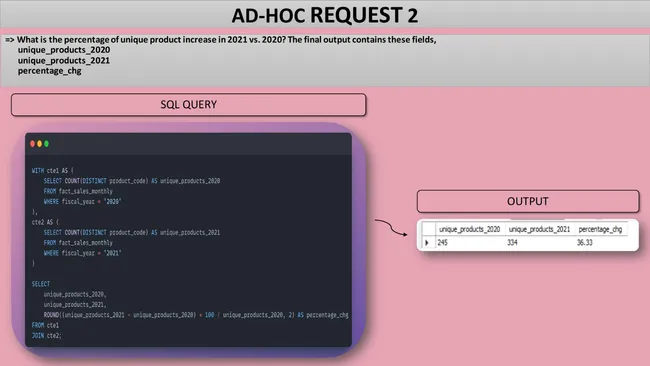
Task: Click the percentage_chg field in question text
Action: coord(49,71)
